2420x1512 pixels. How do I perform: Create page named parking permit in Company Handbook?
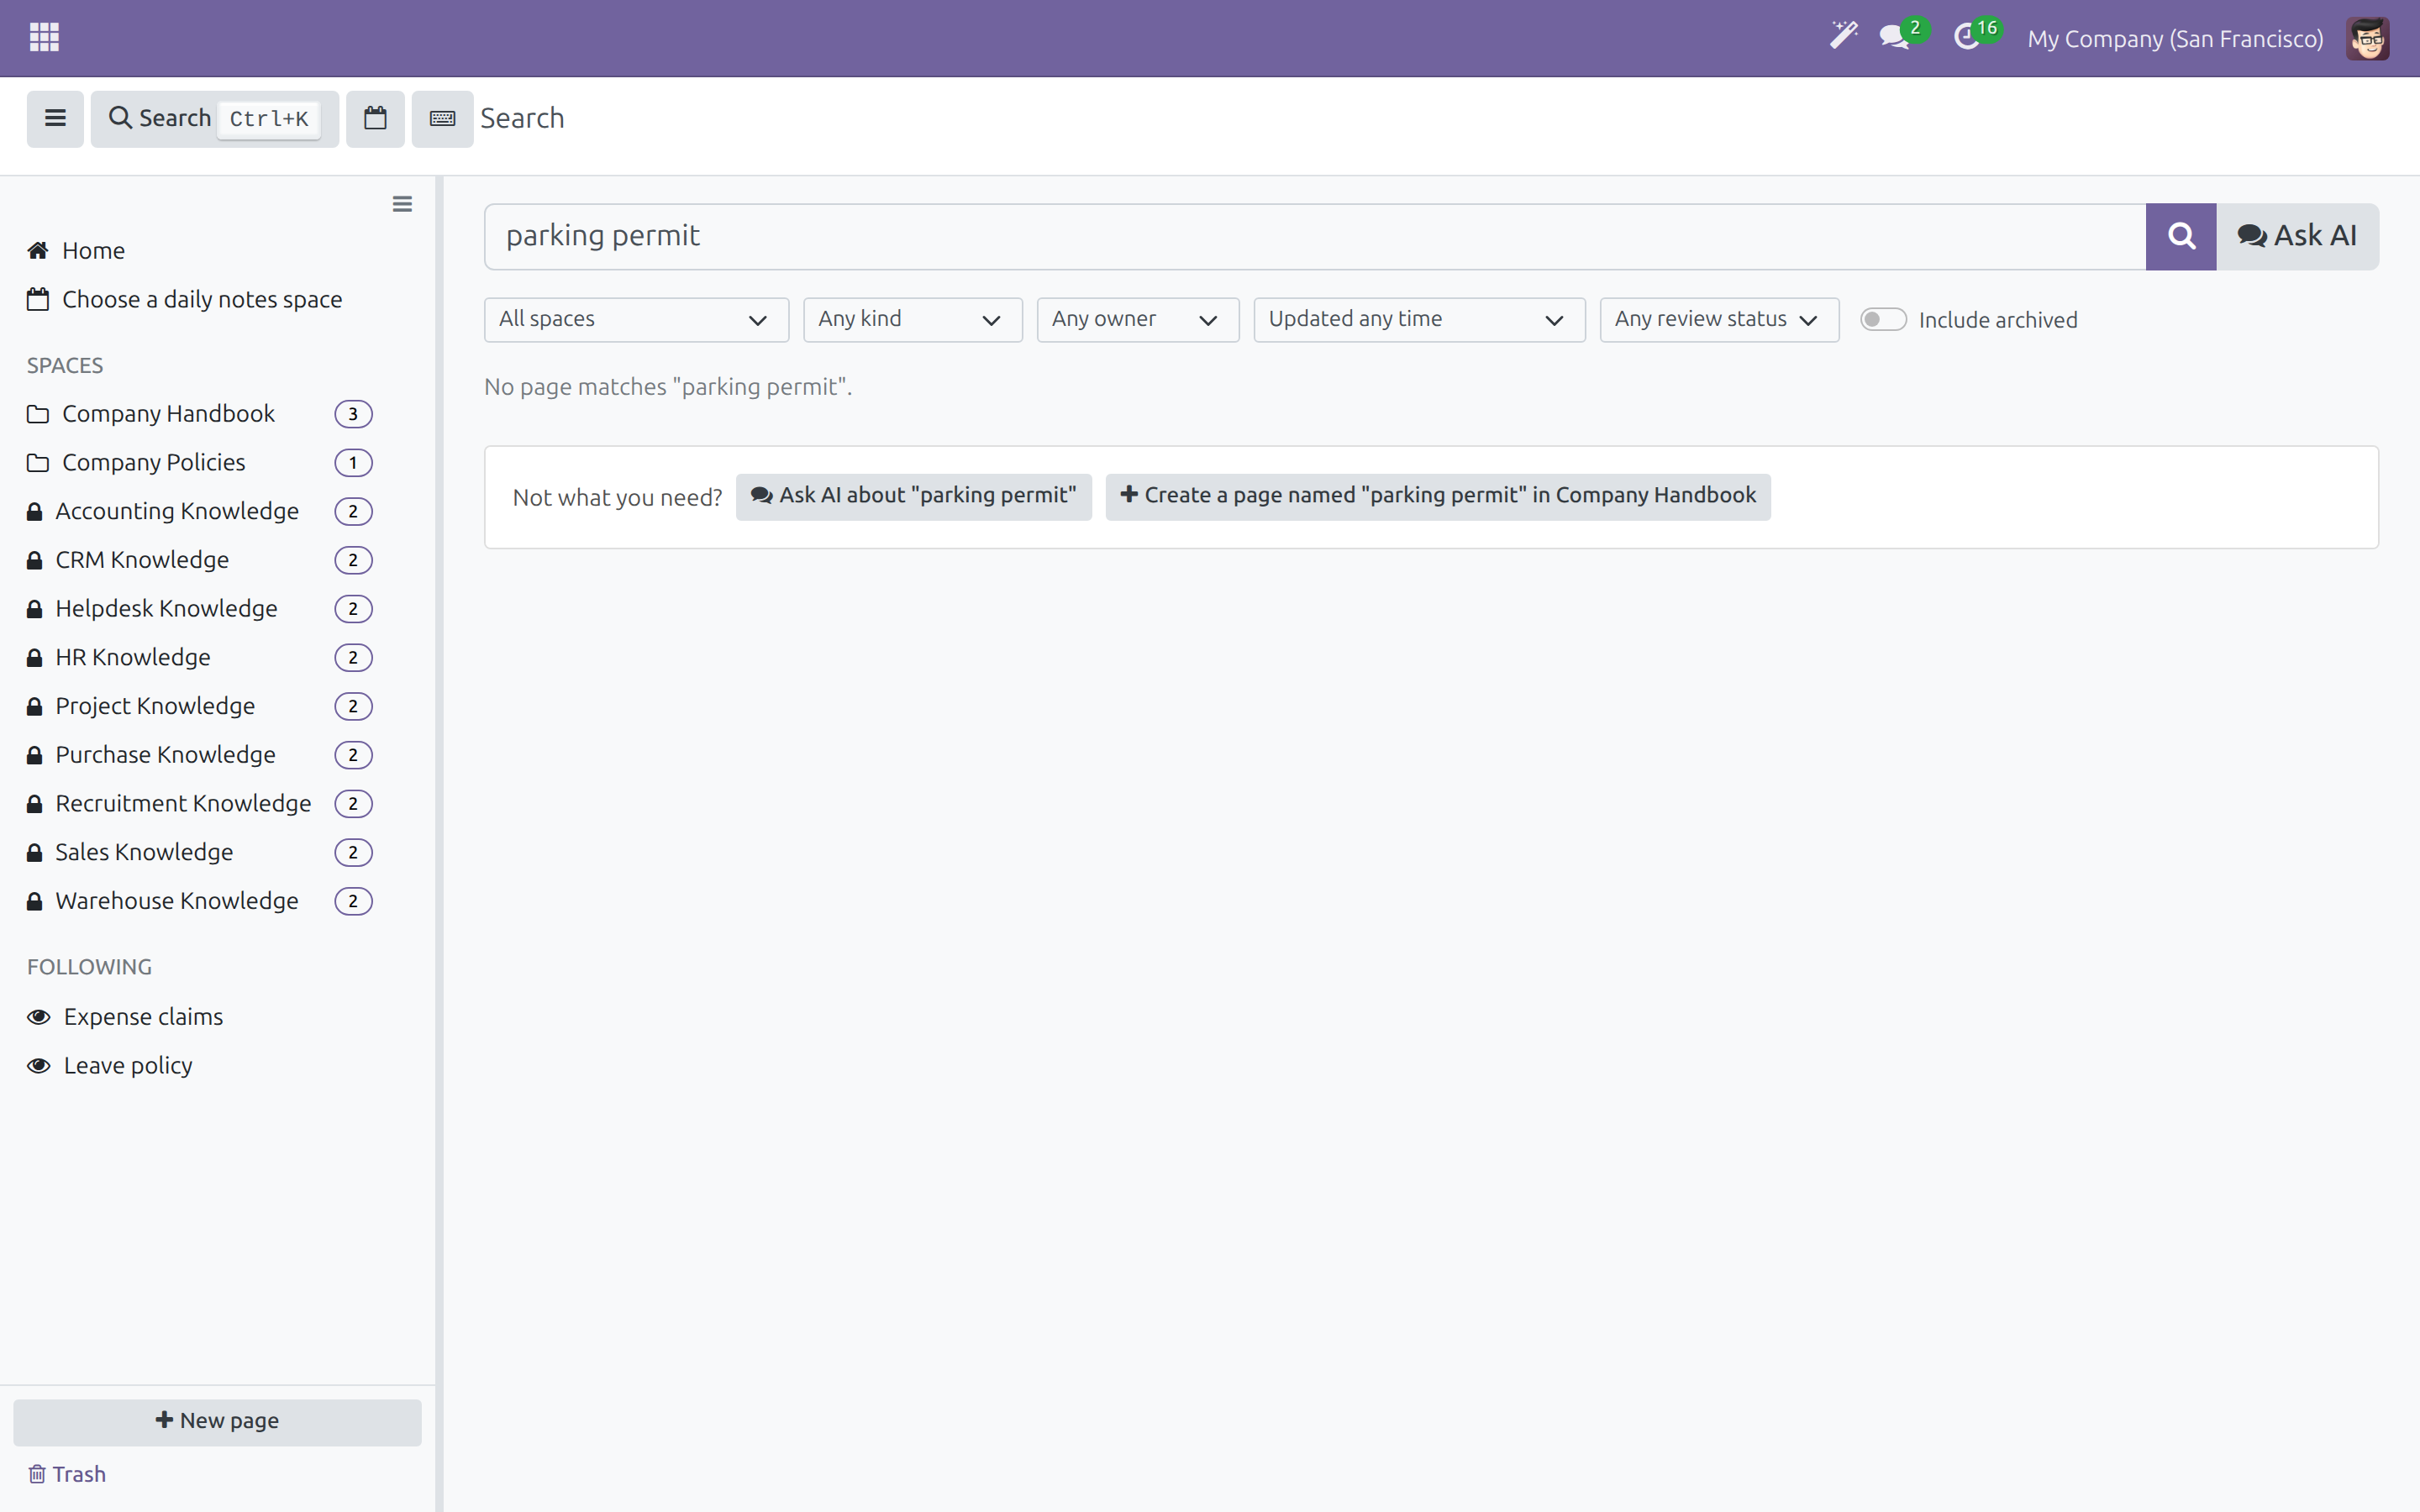1437,496
